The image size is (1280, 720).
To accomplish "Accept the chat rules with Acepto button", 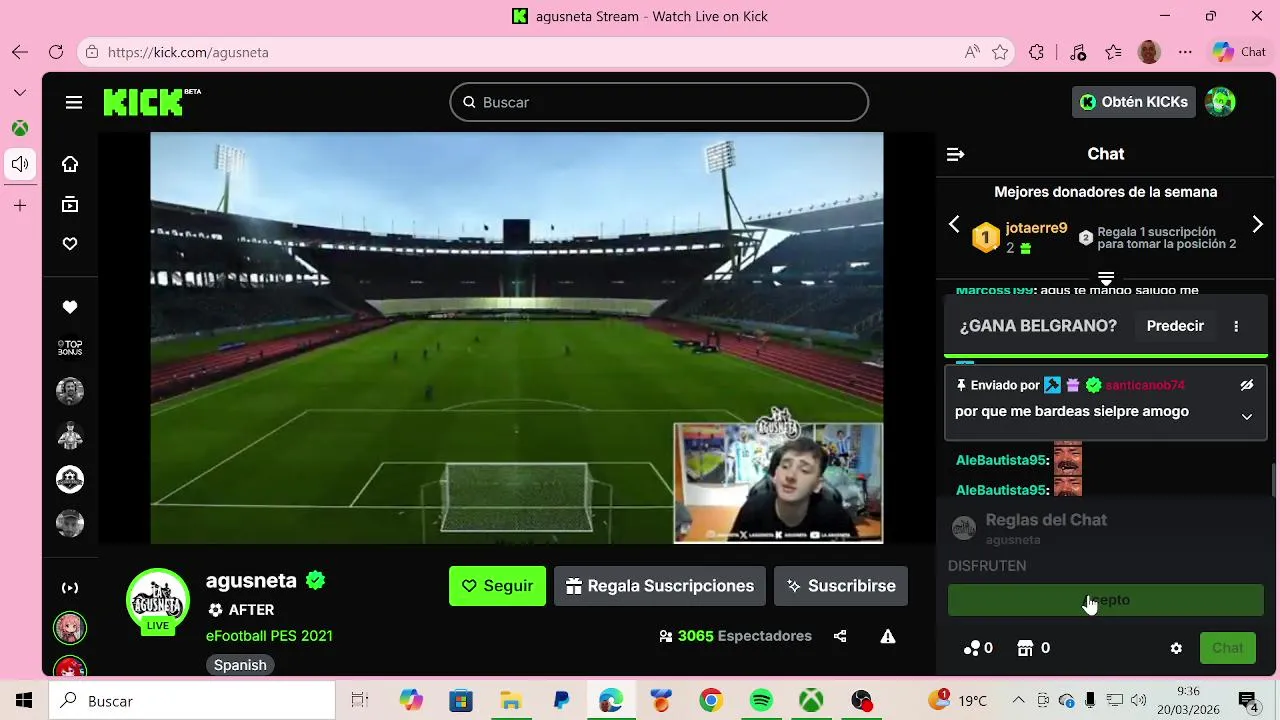I will (1106, 600).
